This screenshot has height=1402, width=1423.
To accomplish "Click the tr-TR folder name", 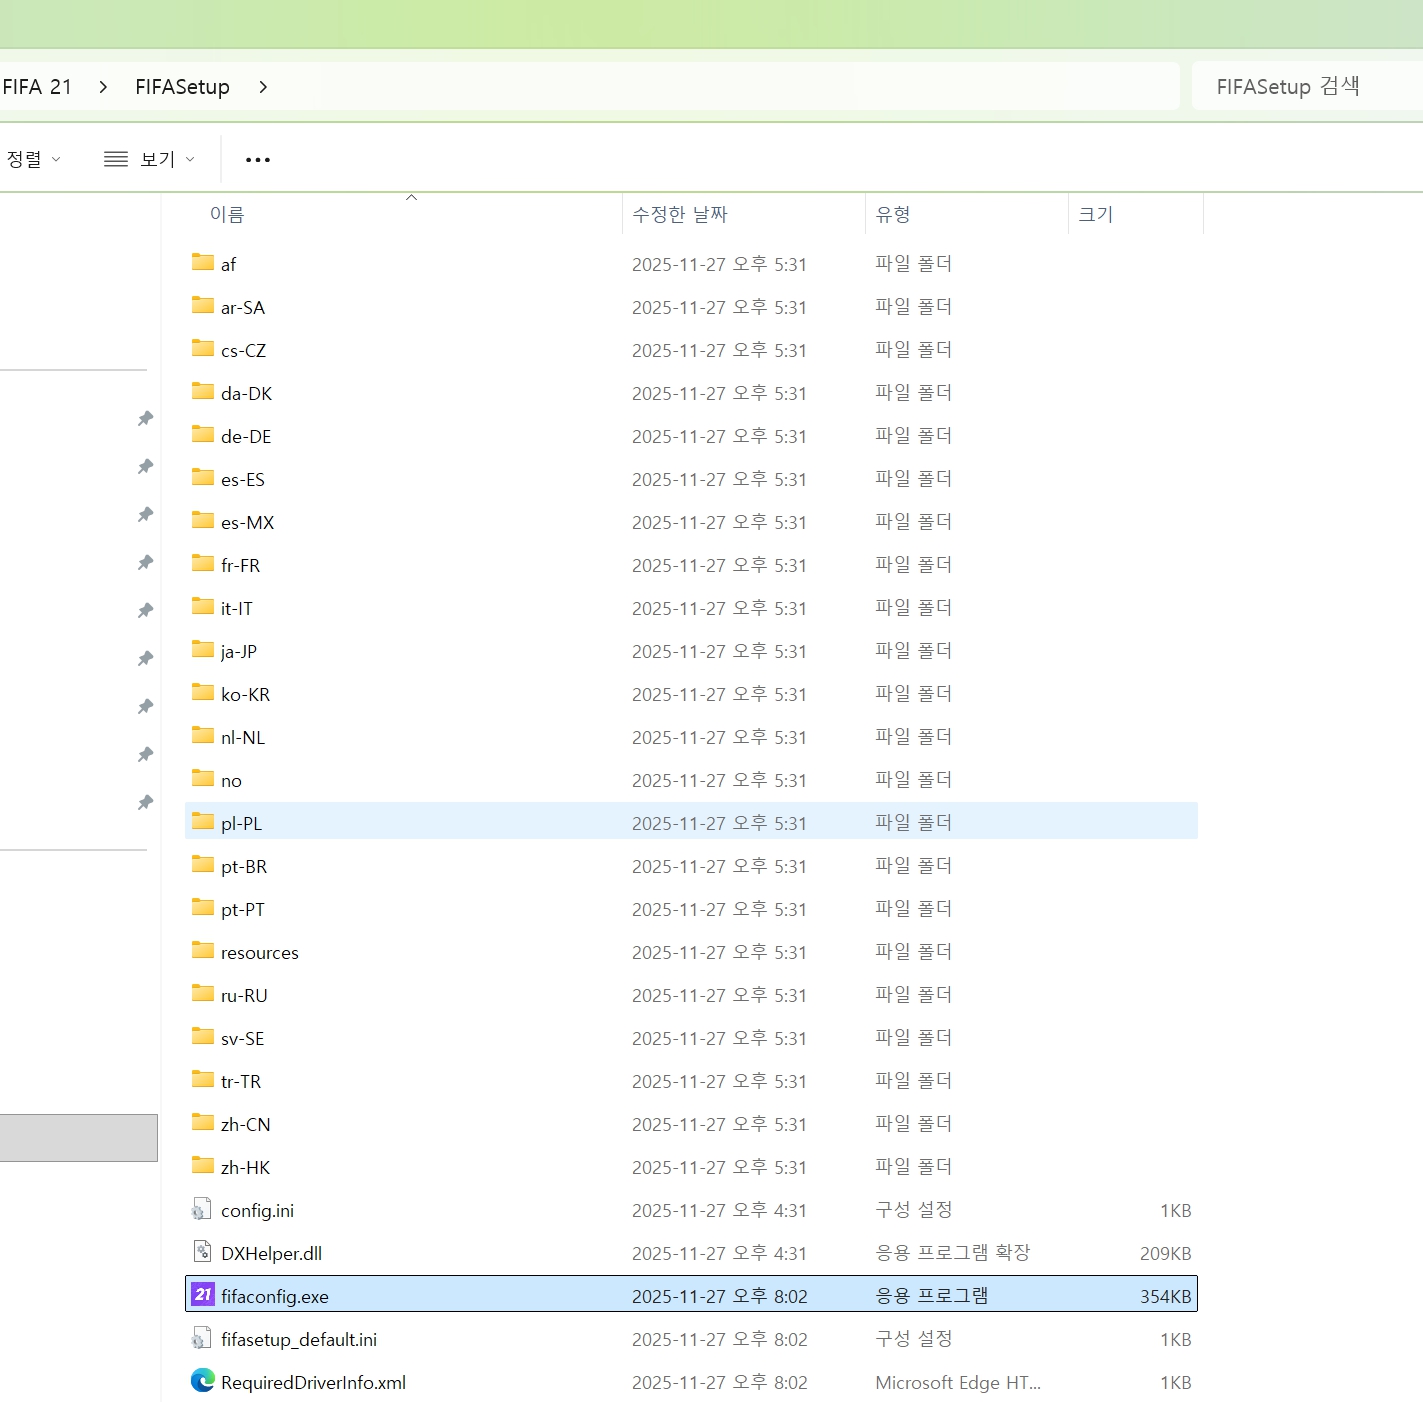I will [x=241, y=1081].
